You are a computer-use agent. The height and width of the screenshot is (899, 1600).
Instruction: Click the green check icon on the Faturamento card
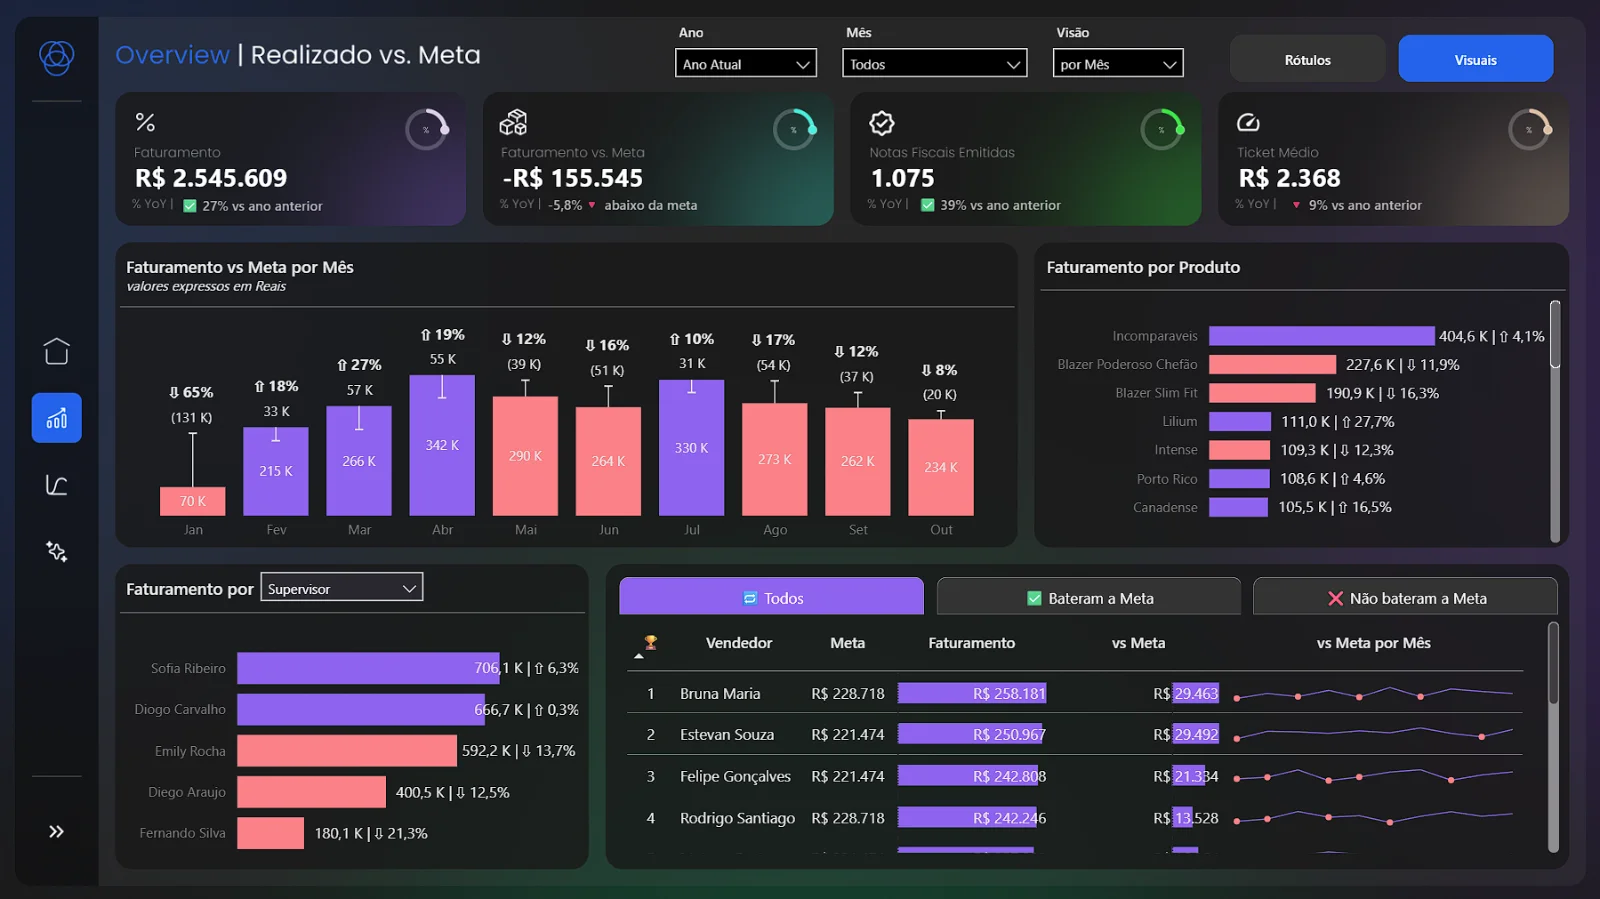click(190, 206)
